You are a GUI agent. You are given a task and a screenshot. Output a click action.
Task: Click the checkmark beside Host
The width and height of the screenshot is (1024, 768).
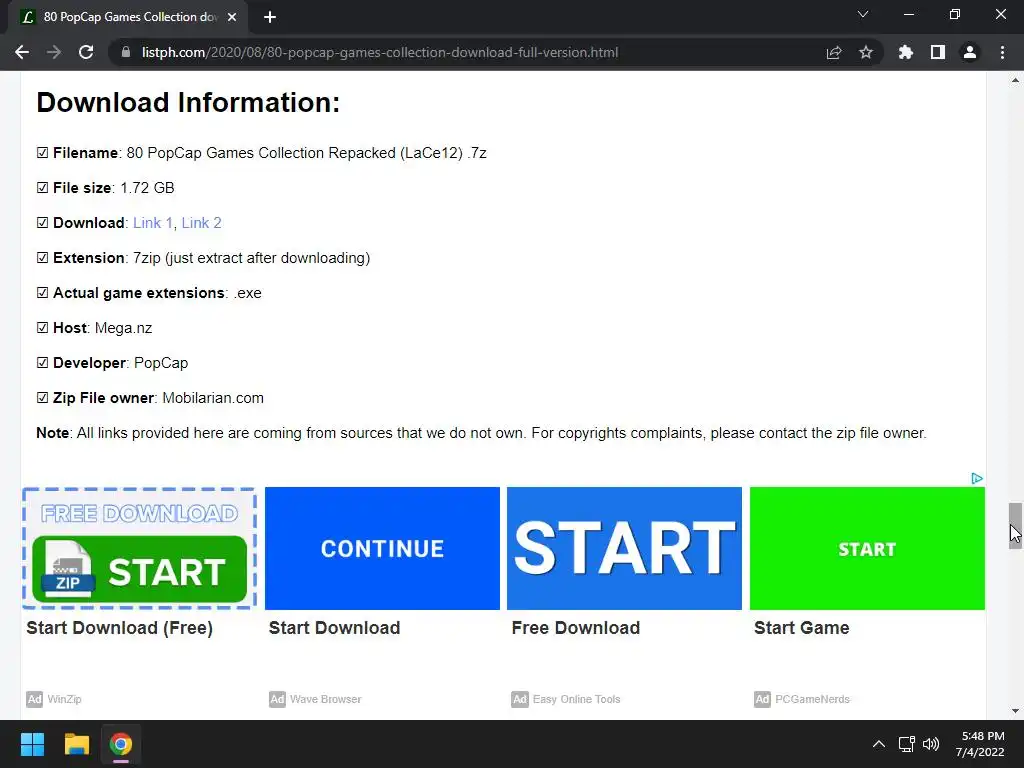(x=42, y=328)
